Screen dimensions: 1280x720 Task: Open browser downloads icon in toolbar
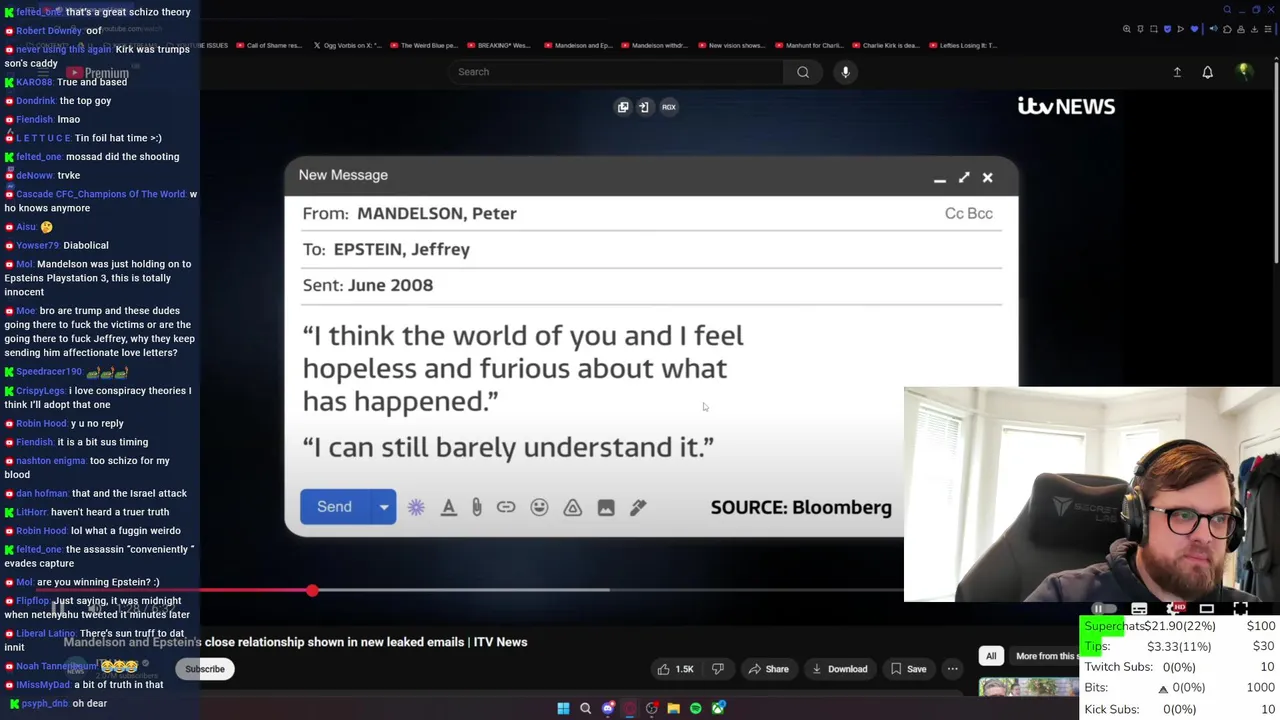tap(1252, 29)
